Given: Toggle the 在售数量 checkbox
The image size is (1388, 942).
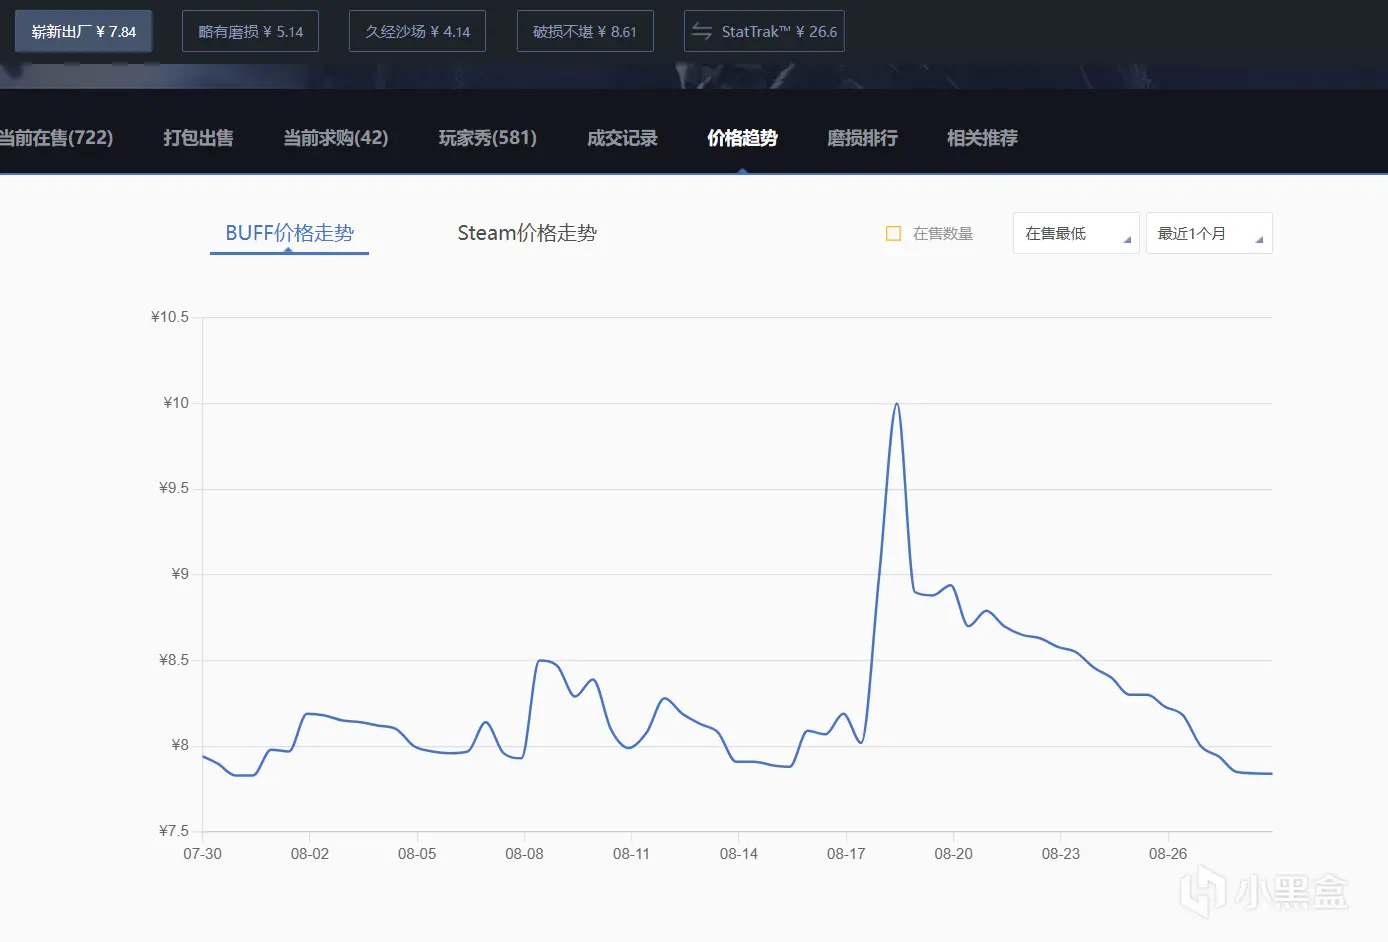Looking at the screenshot, I should (894, 234).
